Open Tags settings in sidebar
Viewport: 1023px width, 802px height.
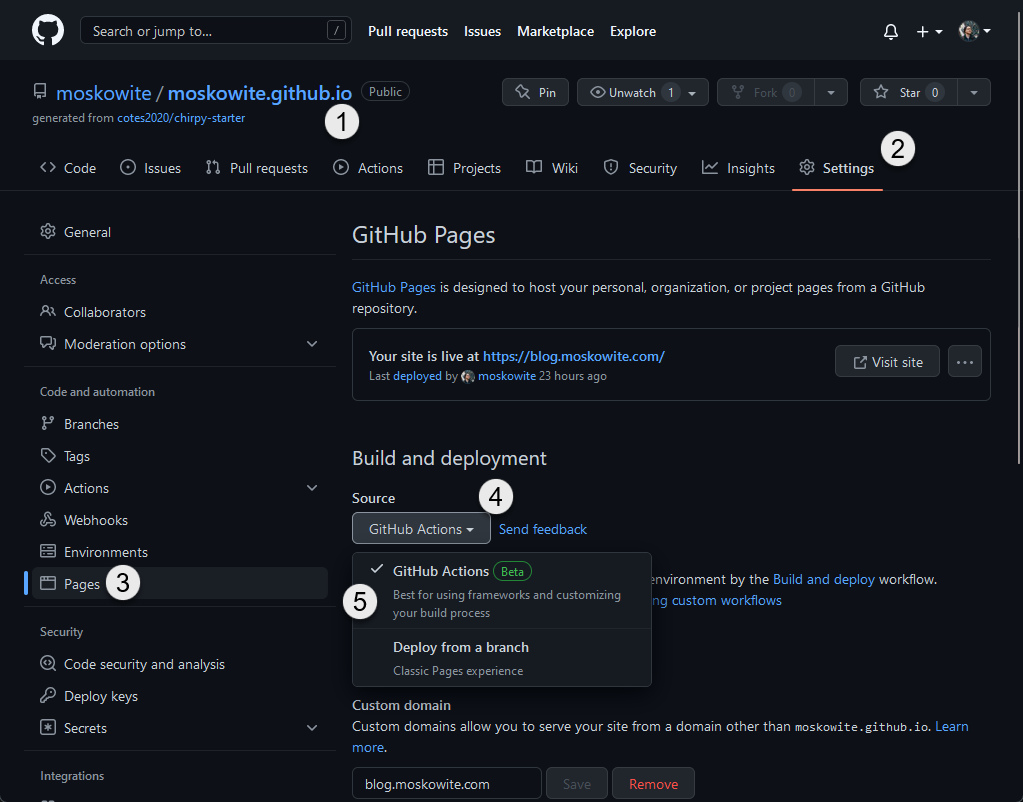point(180,456)
